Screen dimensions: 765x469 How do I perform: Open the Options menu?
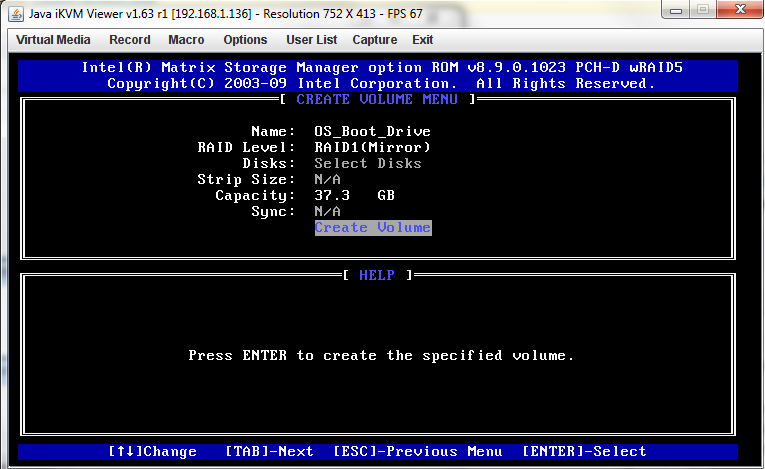(x=245, y=40)
